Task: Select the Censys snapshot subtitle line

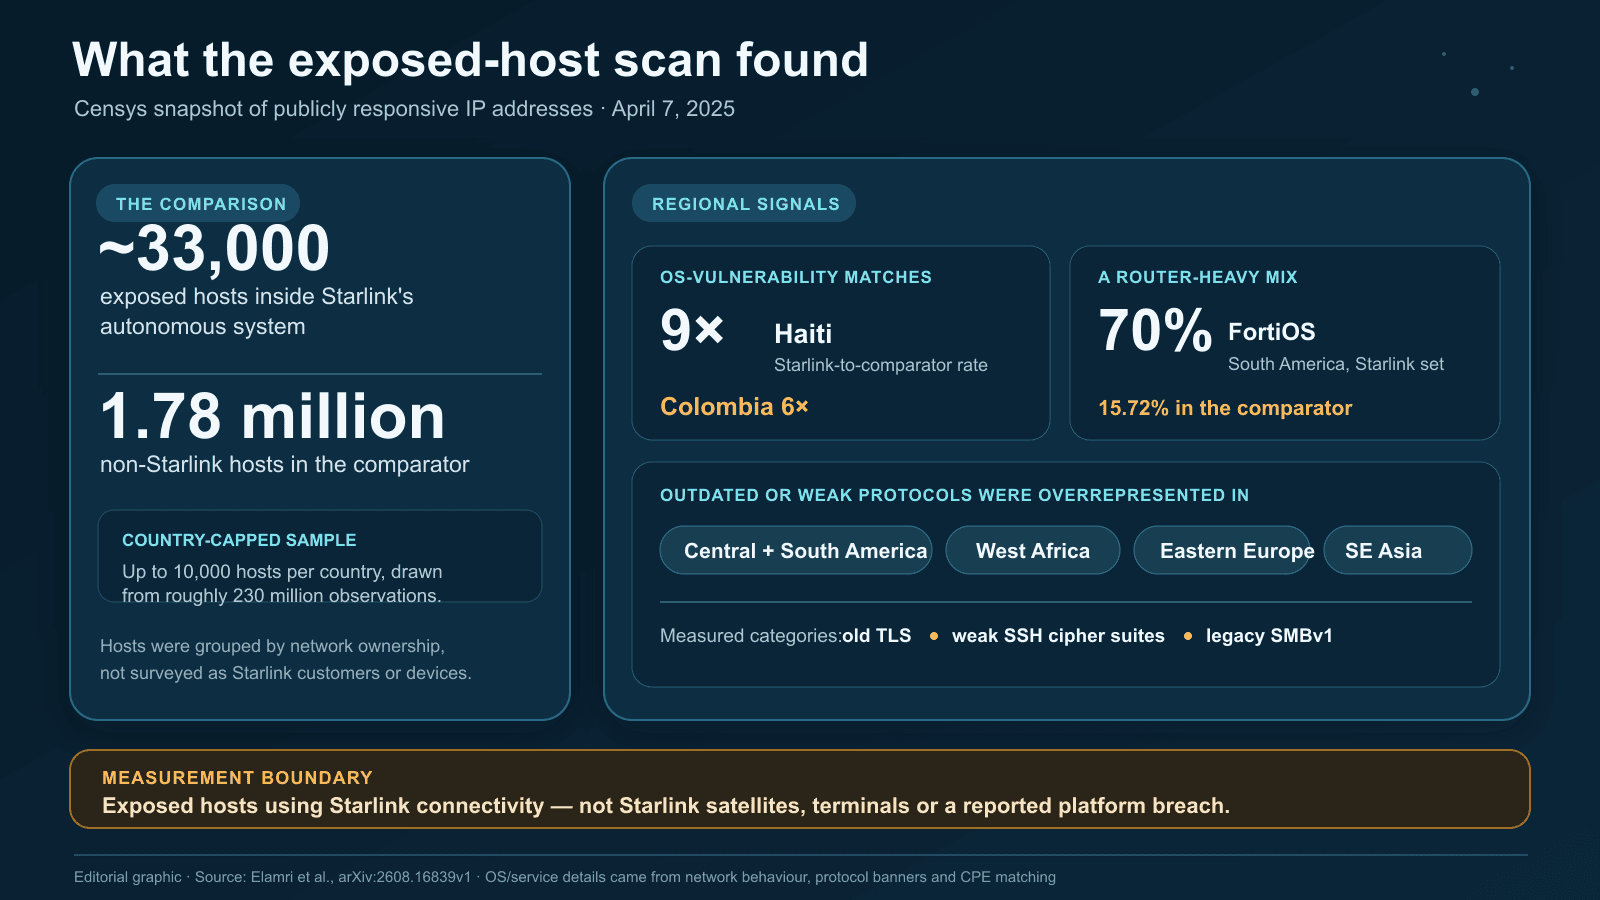Action: [x=404, y=109]
